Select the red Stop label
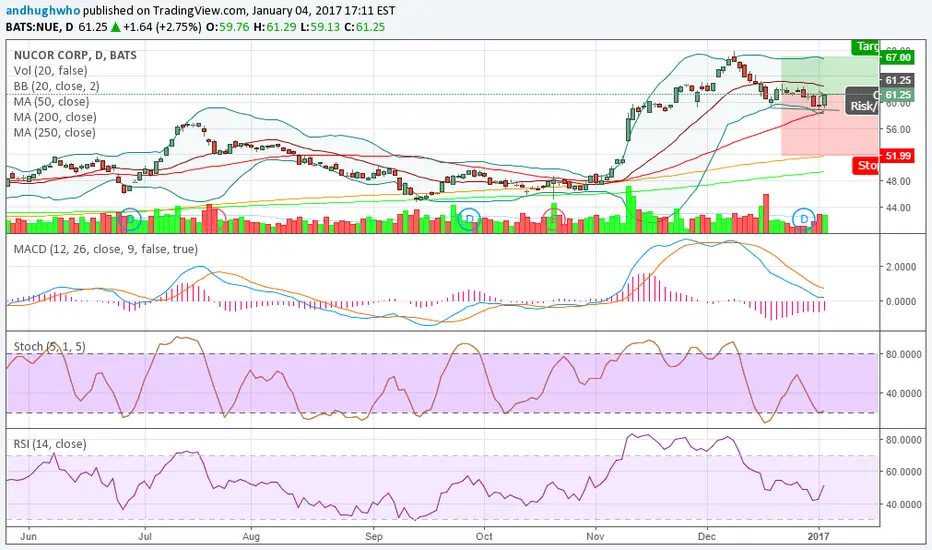 [866, 165]
